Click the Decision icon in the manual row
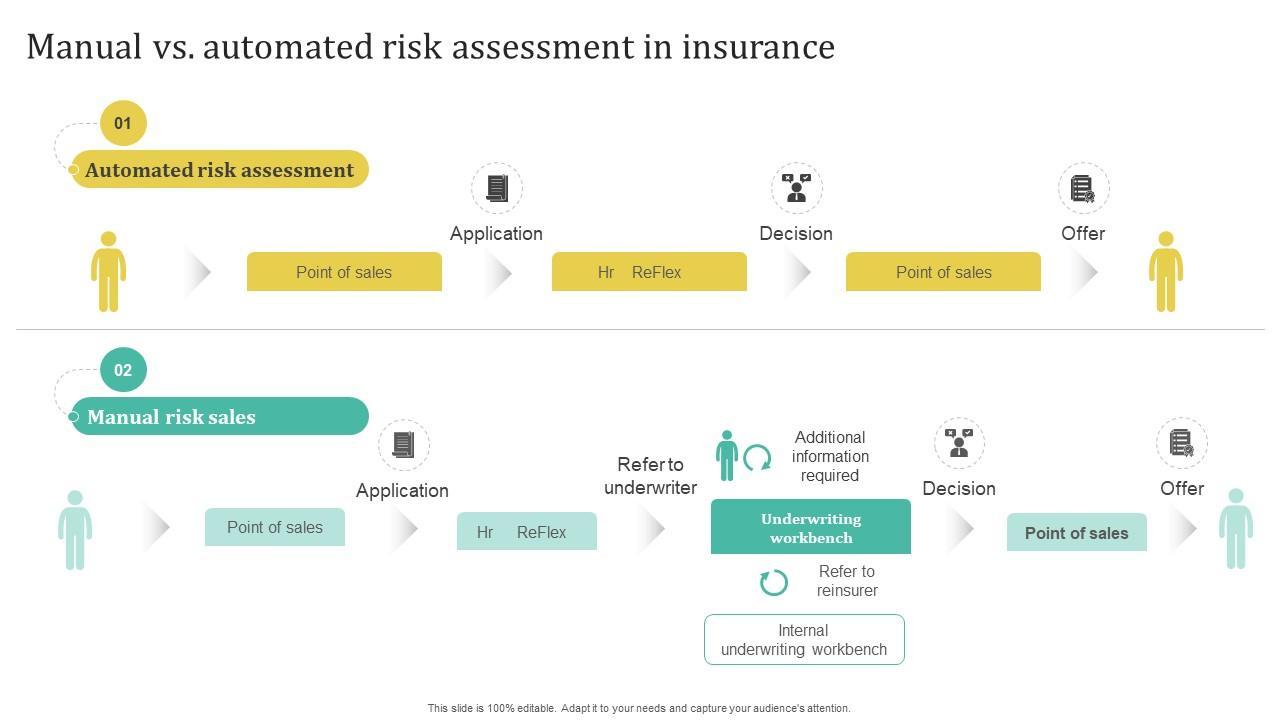The height and width of the screenshot is (720, 1280). pyautogui.click(x=959, y=443)
